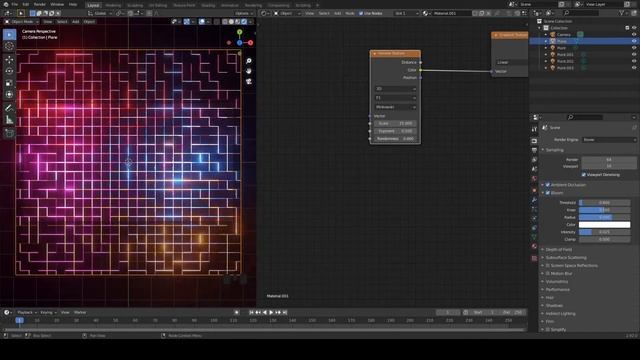Enable Screen Space Reflections checkbox
Image resolution: width=640 pixels, height=360 pixels.
[x=548, y=266]
